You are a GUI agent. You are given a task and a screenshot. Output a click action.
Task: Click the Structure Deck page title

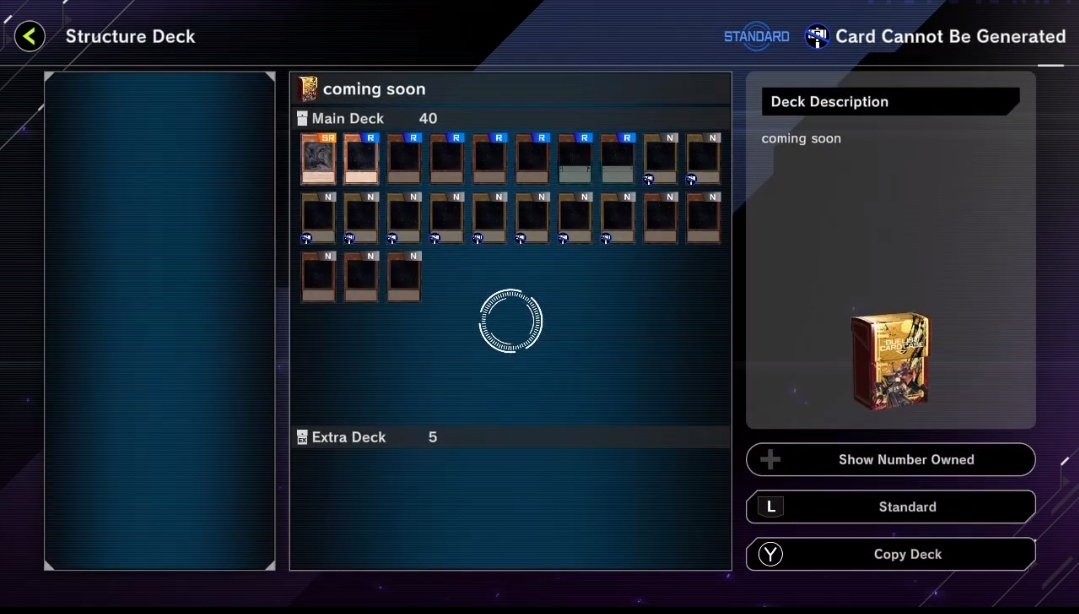pyautogui.click(x=130, y=36)
